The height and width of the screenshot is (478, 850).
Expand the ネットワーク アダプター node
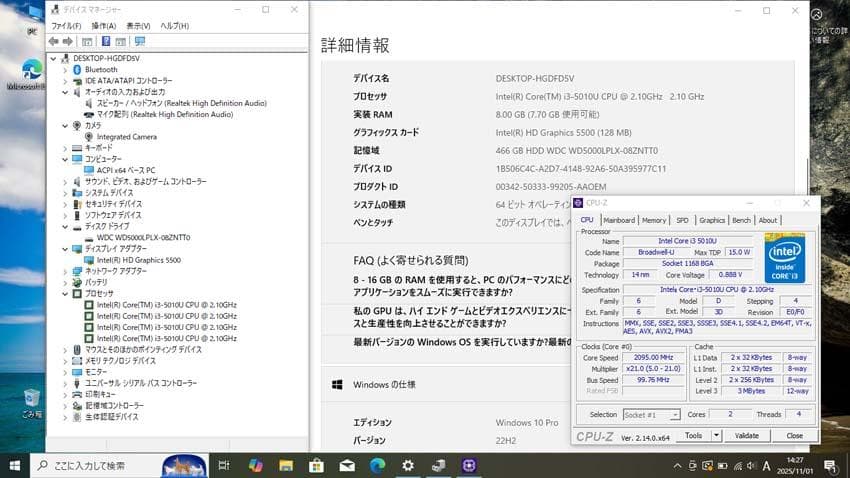click(x=65, y=271)
